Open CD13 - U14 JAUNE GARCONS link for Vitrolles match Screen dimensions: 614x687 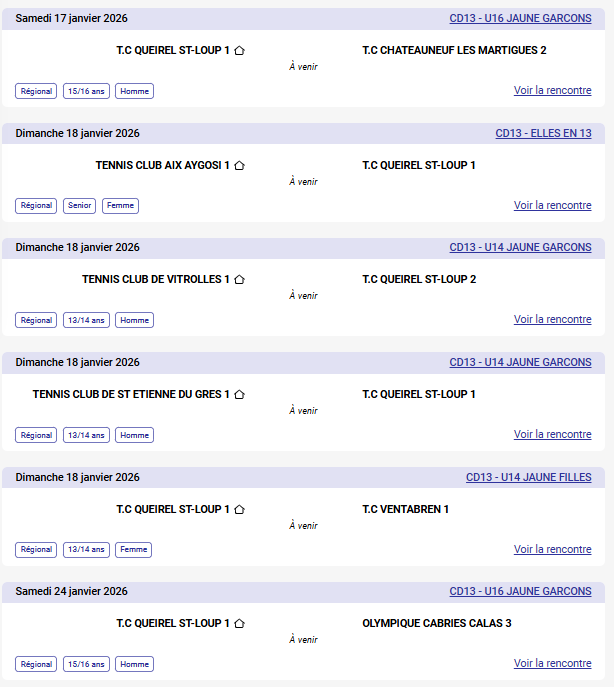pos(520,247)
